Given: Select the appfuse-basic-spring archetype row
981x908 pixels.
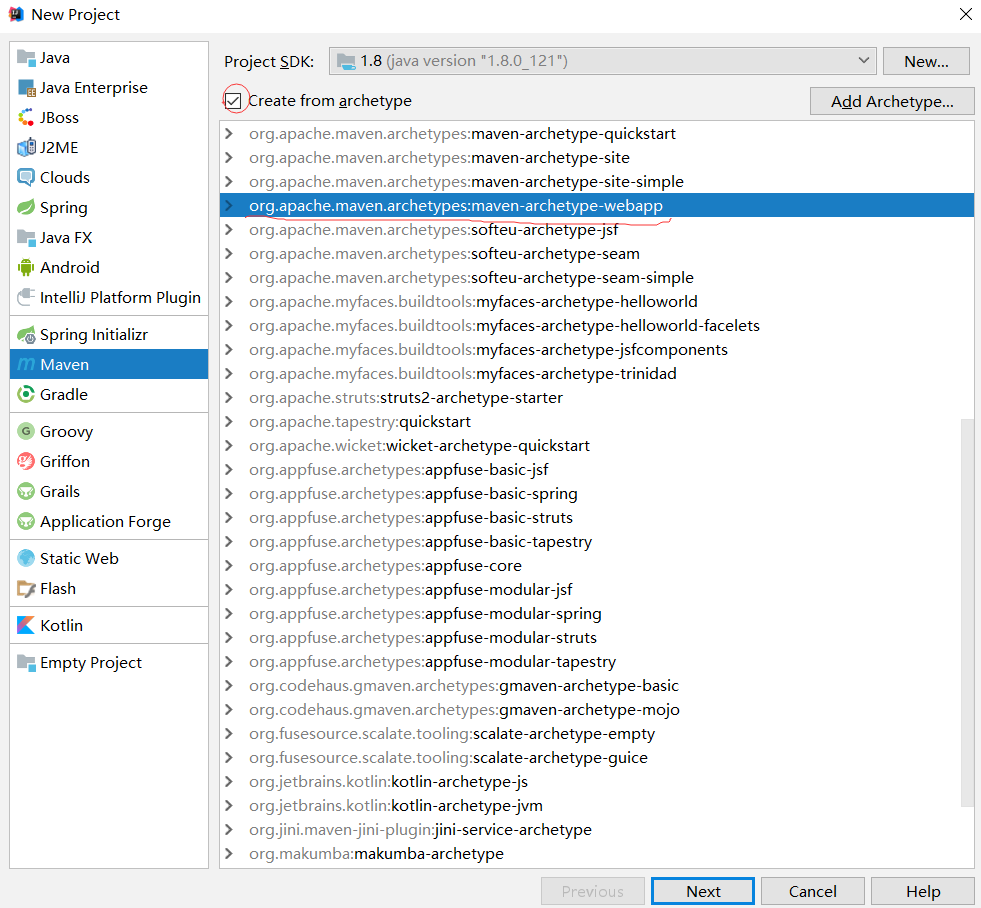Looking at the screenshot, I should [596, 494].
